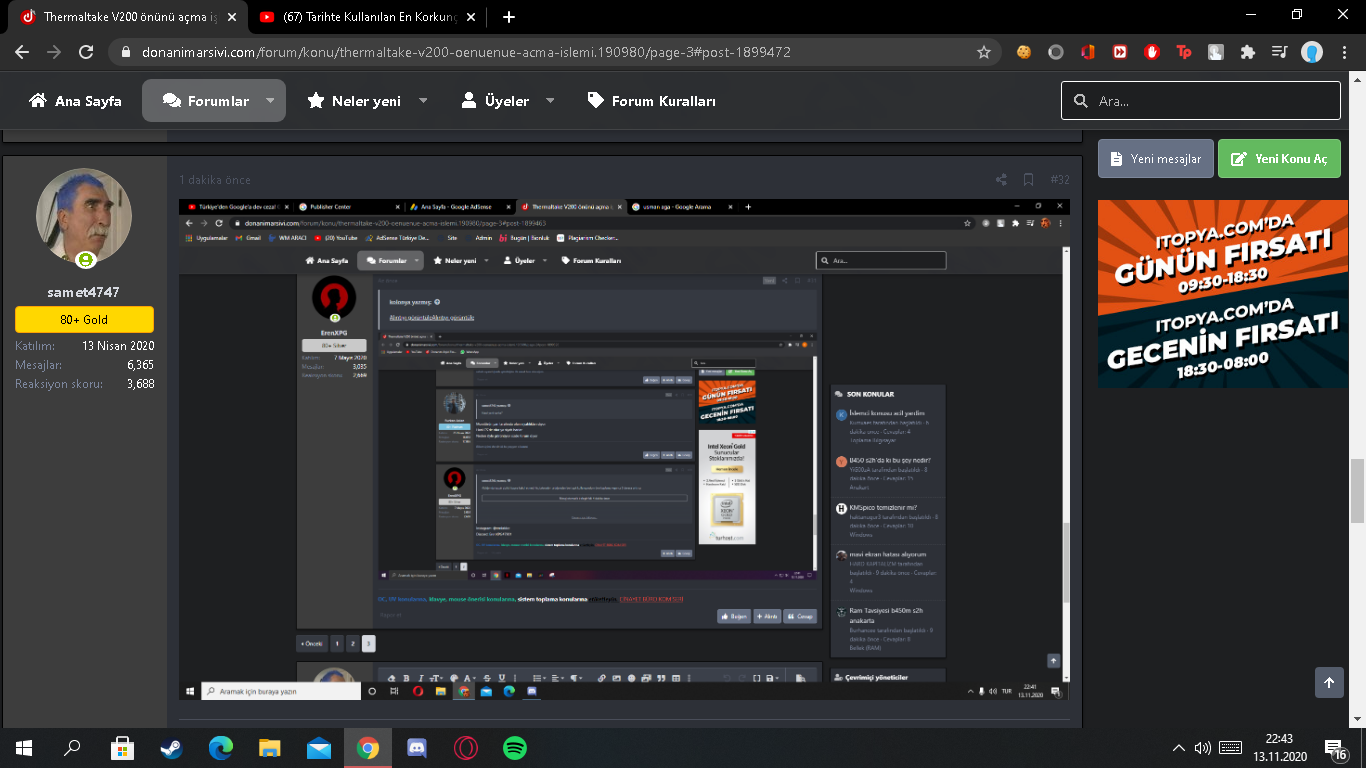Click the forum search magnifier icon
The width and height of the screenshot is (1366, 768).
1080,101
